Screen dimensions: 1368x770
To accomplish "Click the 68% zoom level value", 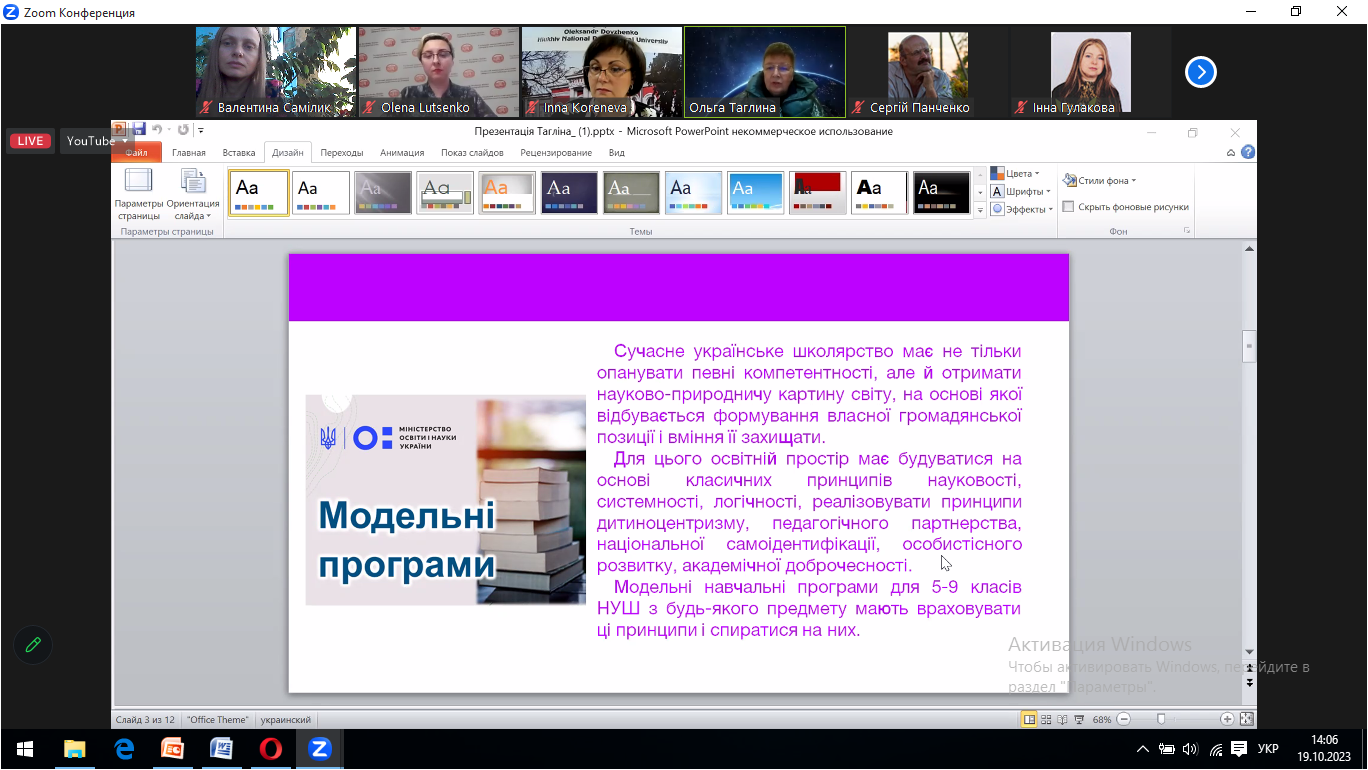I will [x=1102, y=719].
